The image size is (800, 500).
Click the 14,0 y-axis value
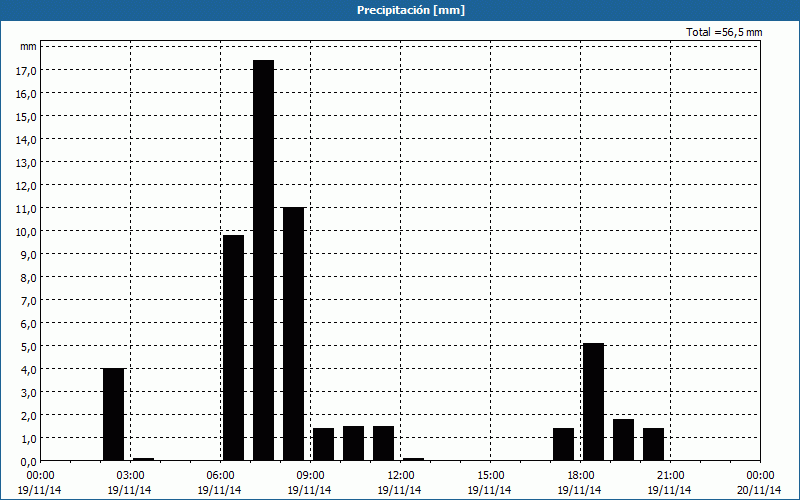27,139
